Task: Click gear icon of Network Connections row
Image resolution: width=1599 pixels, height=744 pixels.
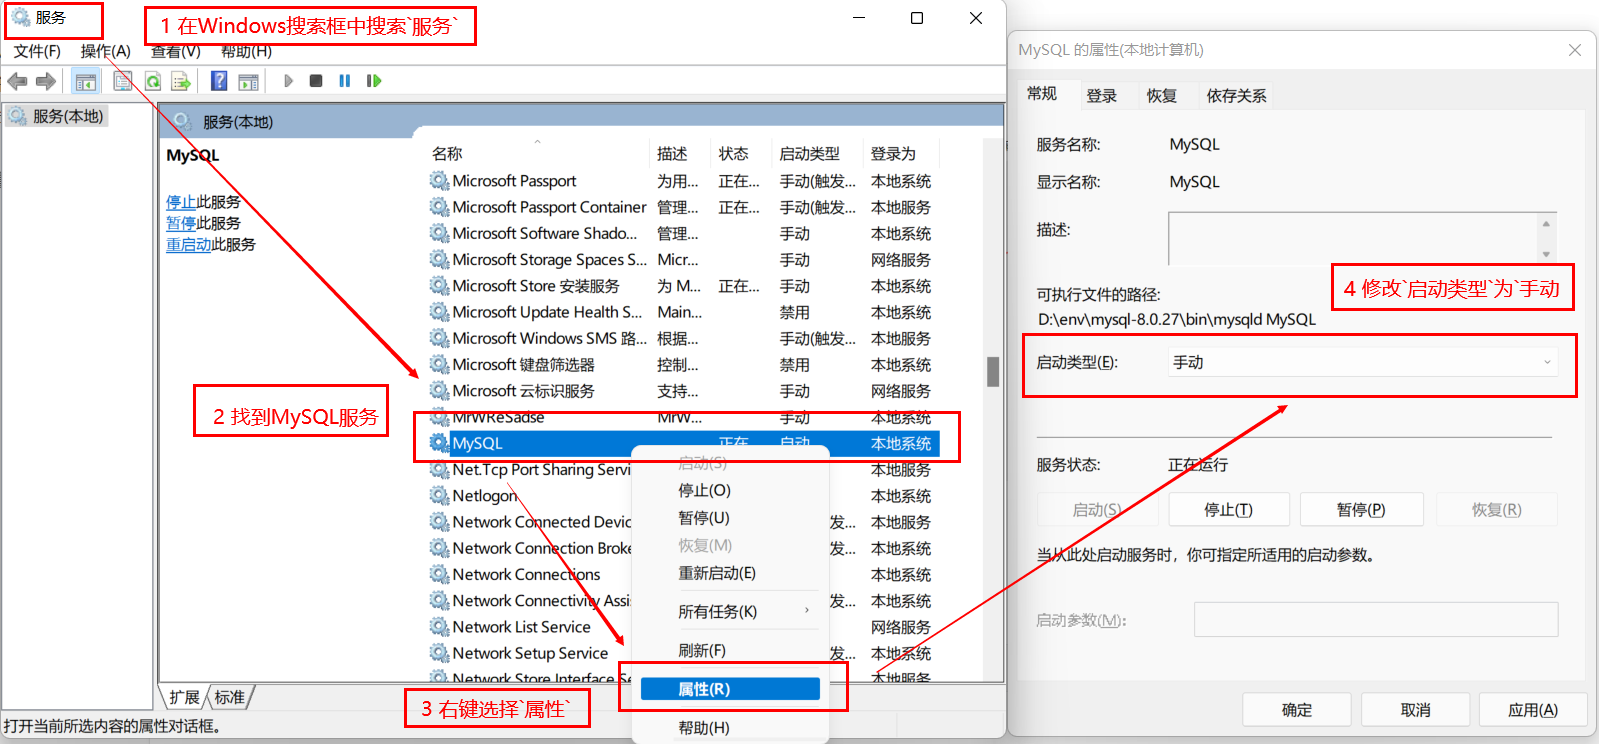Action: click(439, 574)
